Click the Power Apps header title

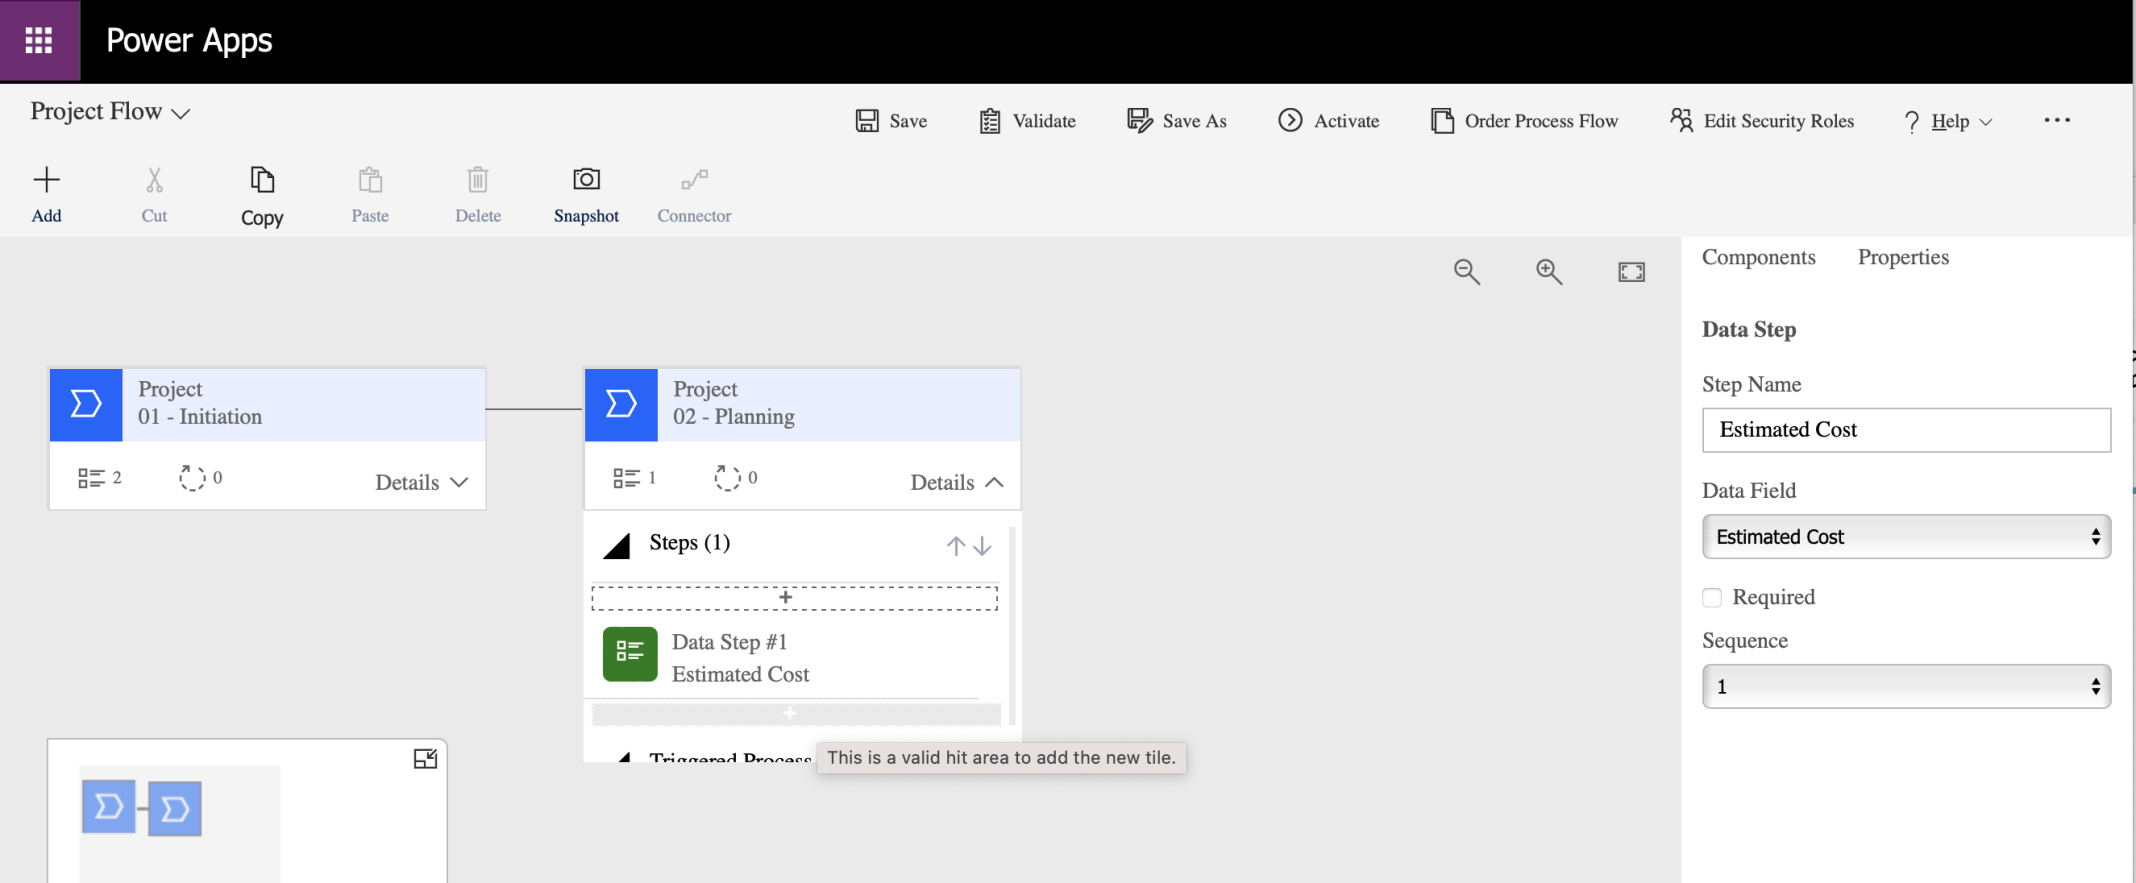[189, 40]
